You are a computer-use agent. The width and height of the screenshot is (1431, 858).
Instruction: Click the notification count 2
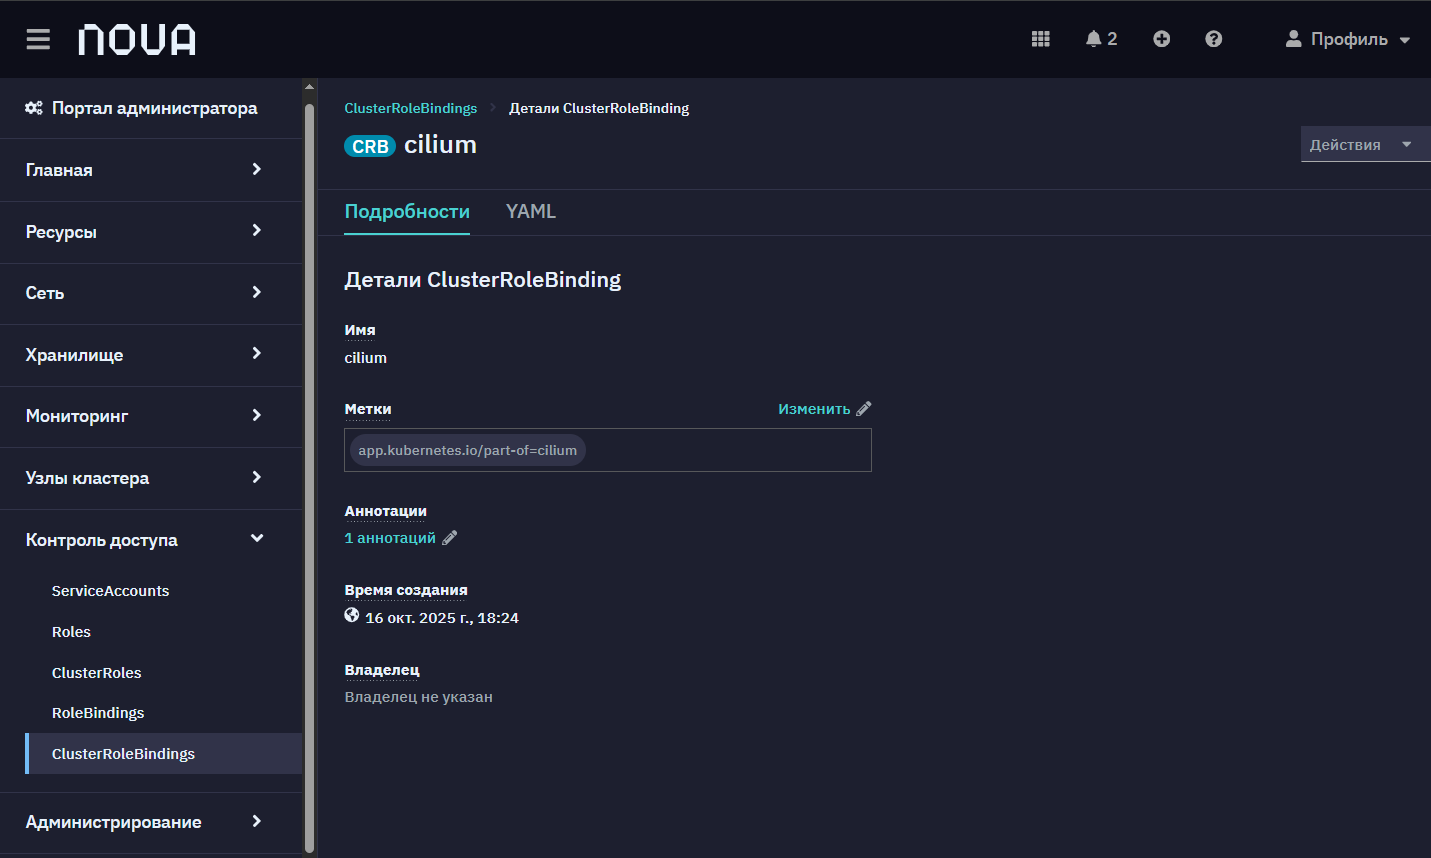[1112, 39]
